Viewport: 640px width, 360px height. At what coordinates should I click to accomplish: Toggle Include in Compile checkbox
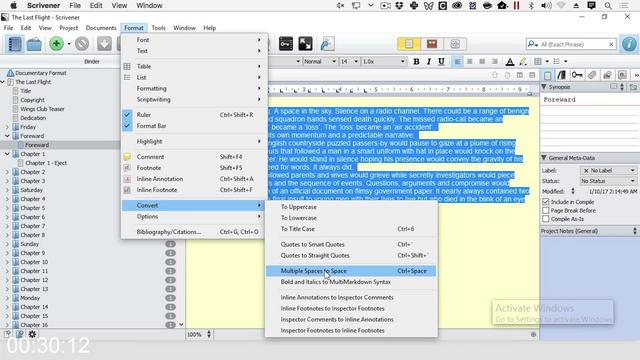coord(546,202)
